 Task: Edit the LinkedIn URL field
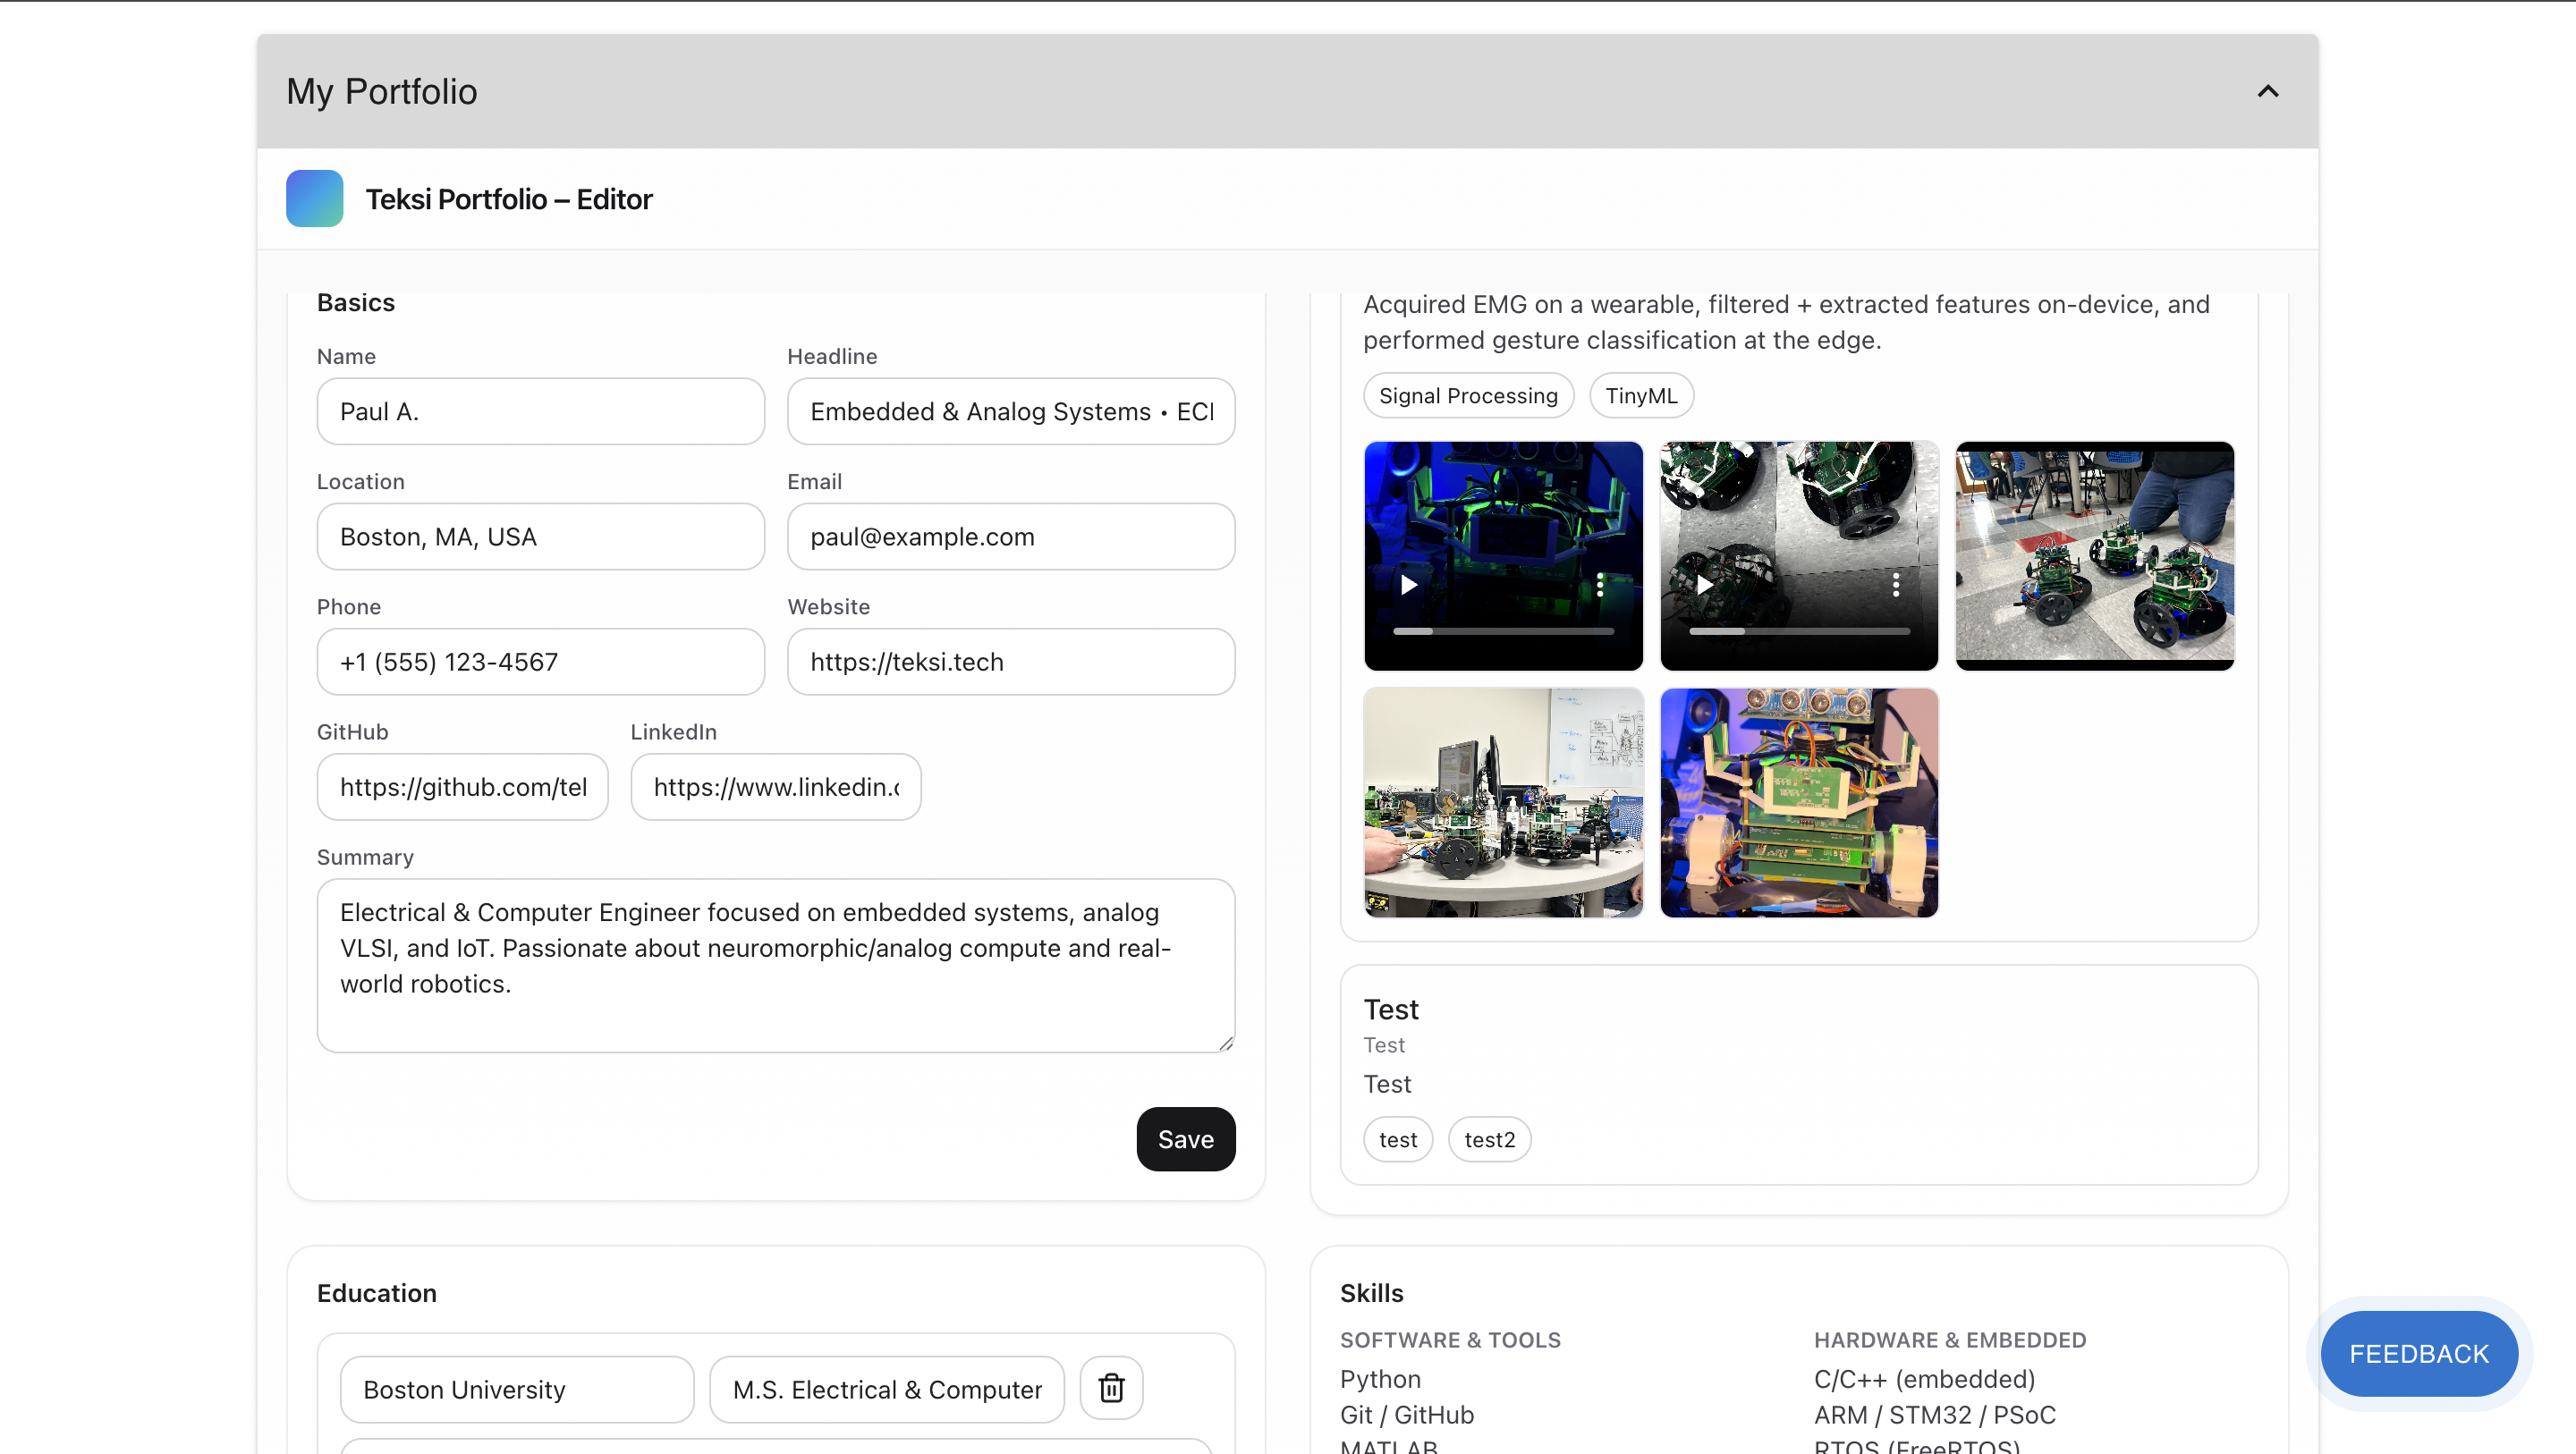tap(775, 786)
